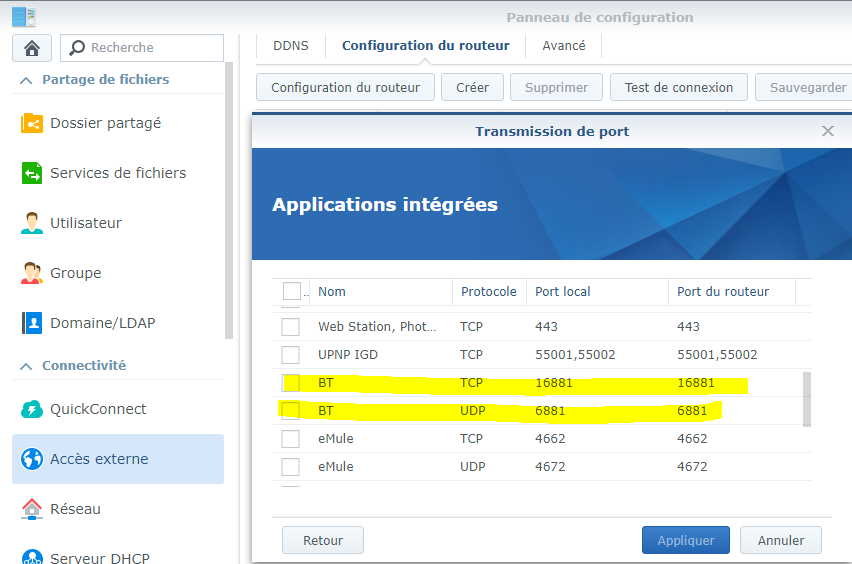Open Réseau network house icon

(x=32, y=509)
